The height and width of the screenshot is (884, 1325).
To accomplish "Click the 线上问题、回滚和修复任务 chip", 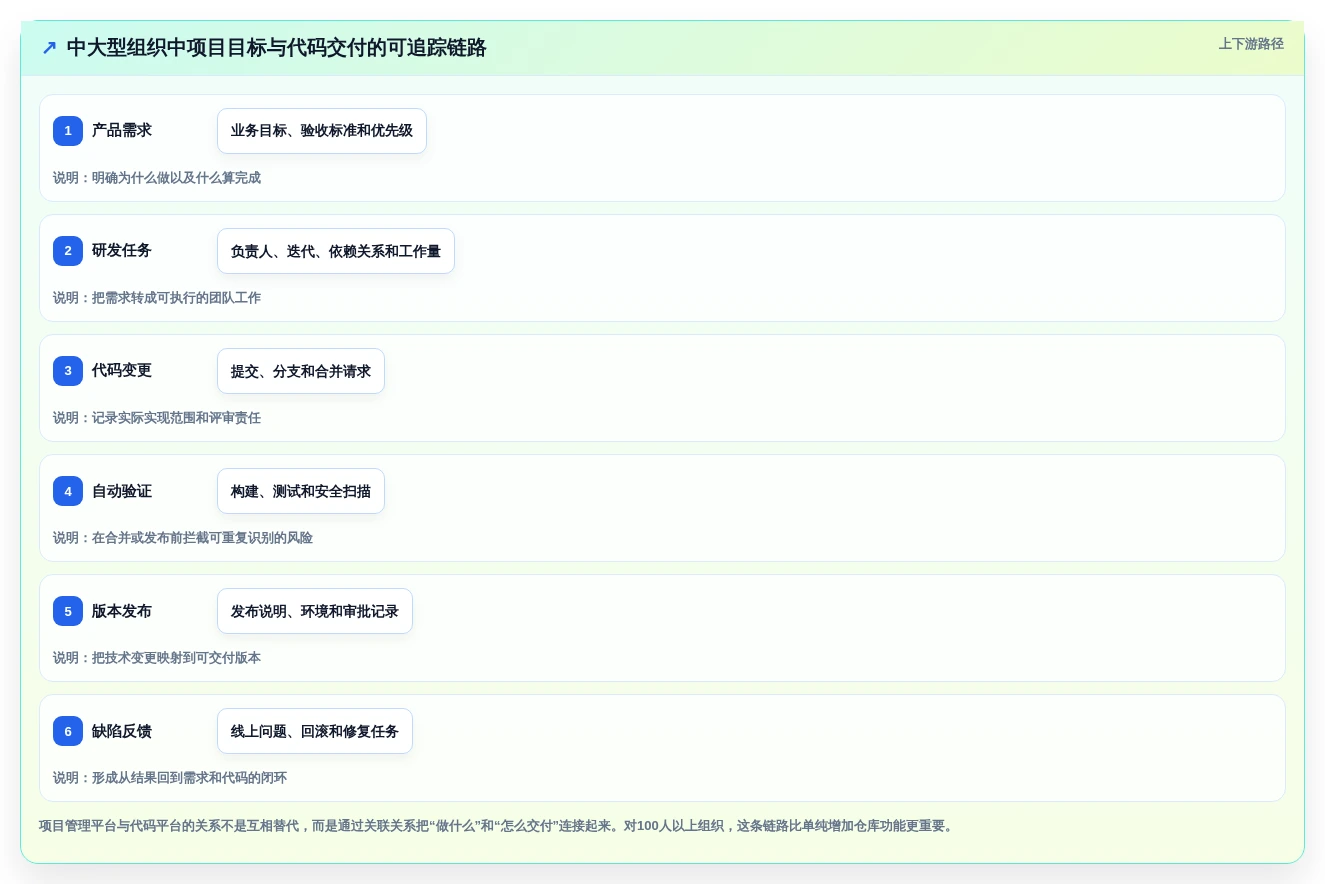I will point(315,731).
